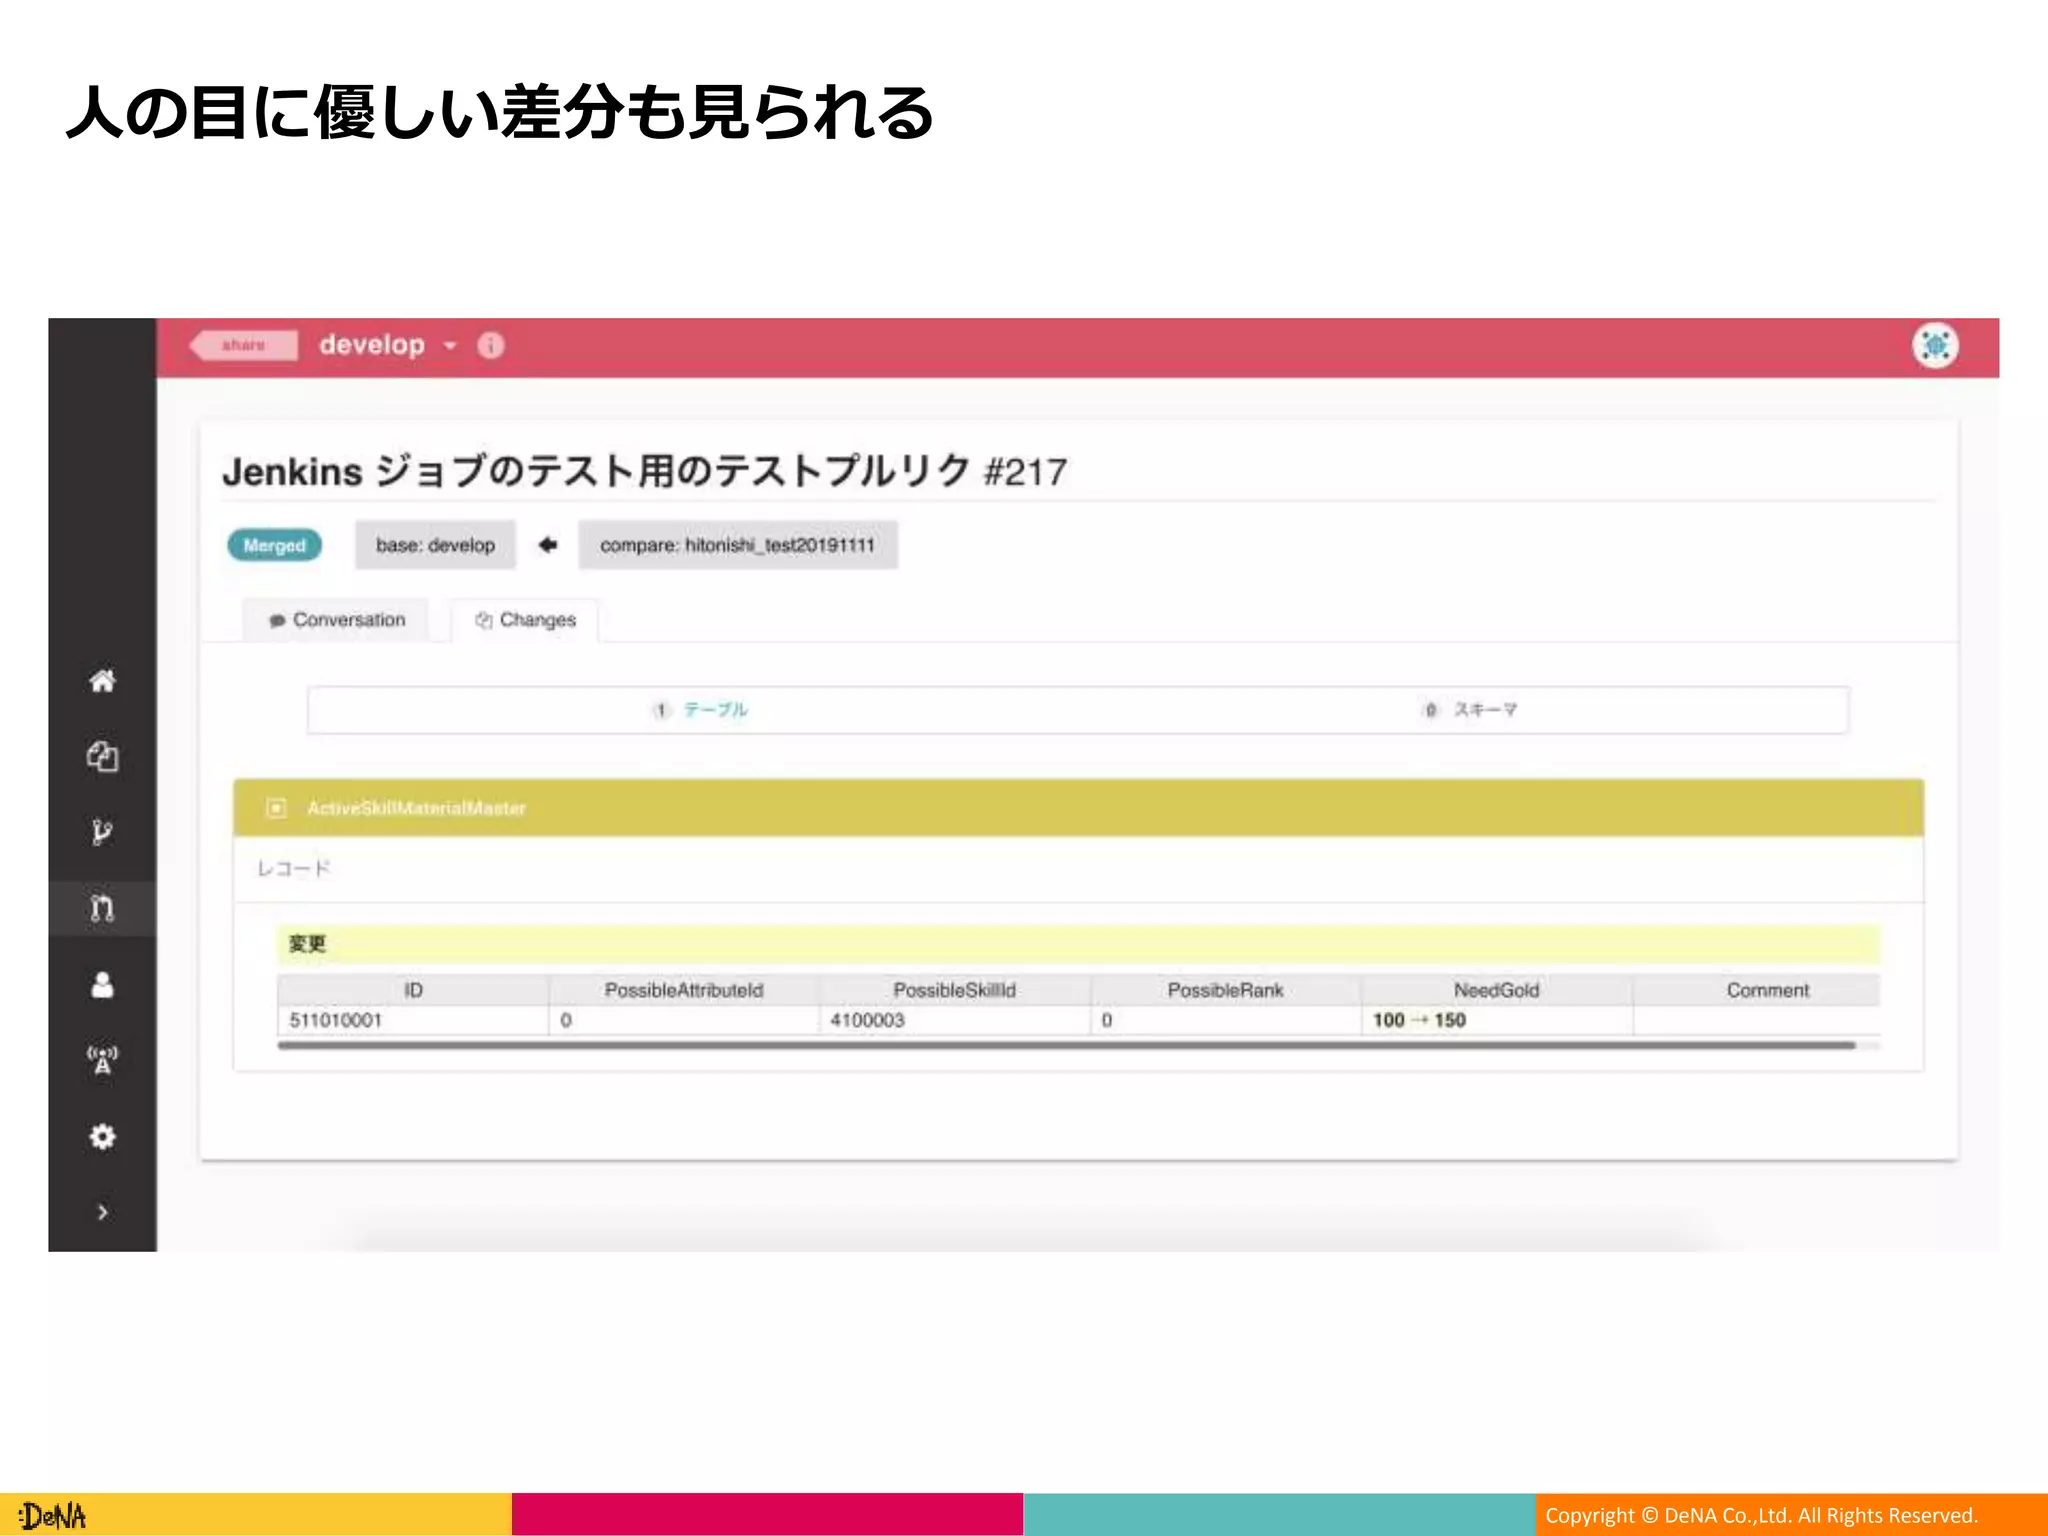Click the 4100003 cell
The height and width of the screenshot is (1536, 2048).
click(x=954, y=1020)
